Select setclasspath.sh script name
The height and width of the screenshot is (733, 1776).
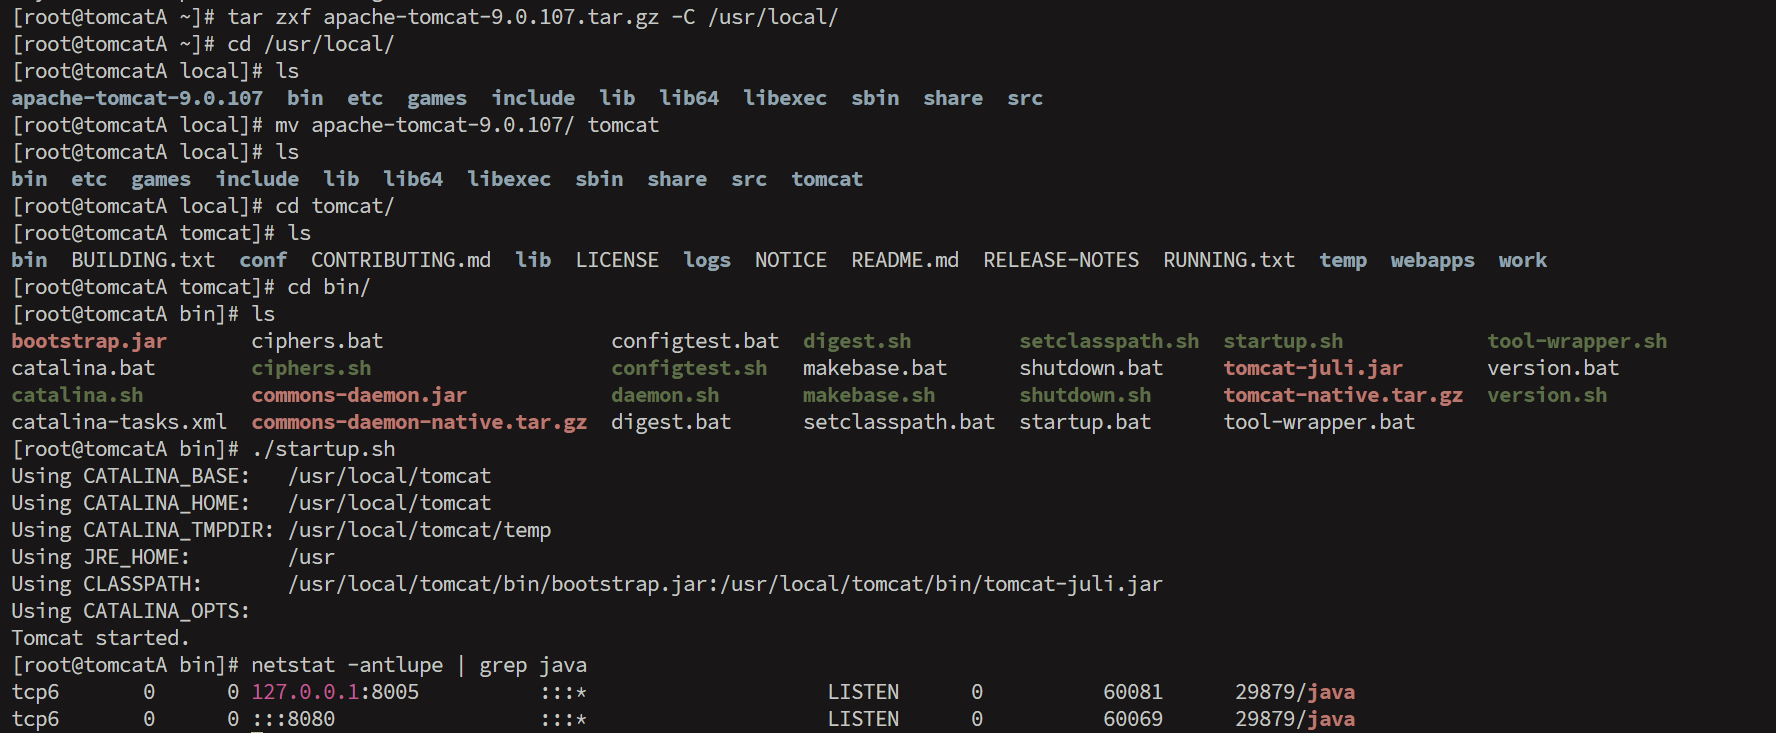(1109, 341)
